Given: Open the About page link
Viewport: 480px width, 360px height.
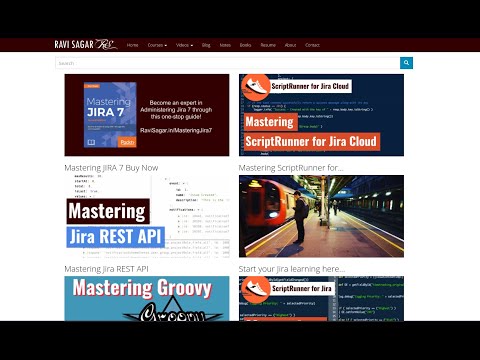Looking at the screenshot, I should [x=290, y=45].
